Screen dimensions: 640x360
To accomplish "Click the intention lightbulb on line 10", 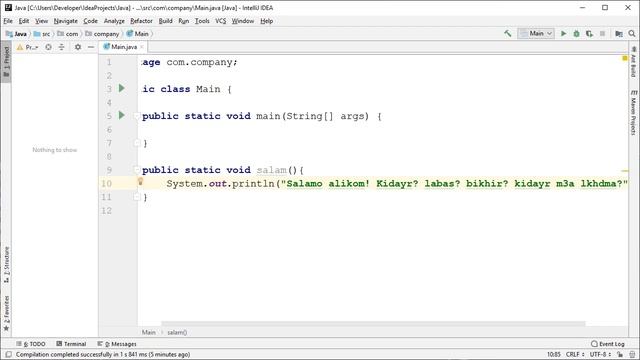I will (140, 181).
